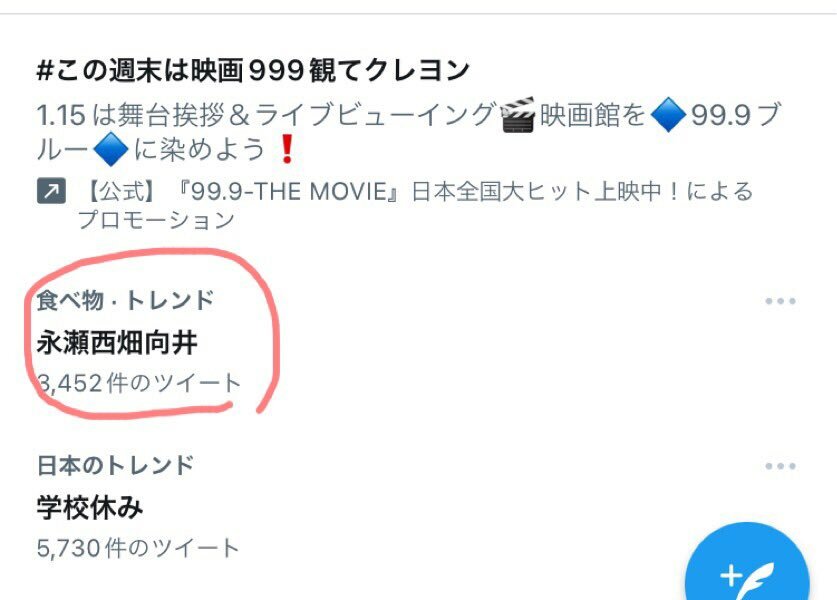Open the 学校休み trend

90,507
